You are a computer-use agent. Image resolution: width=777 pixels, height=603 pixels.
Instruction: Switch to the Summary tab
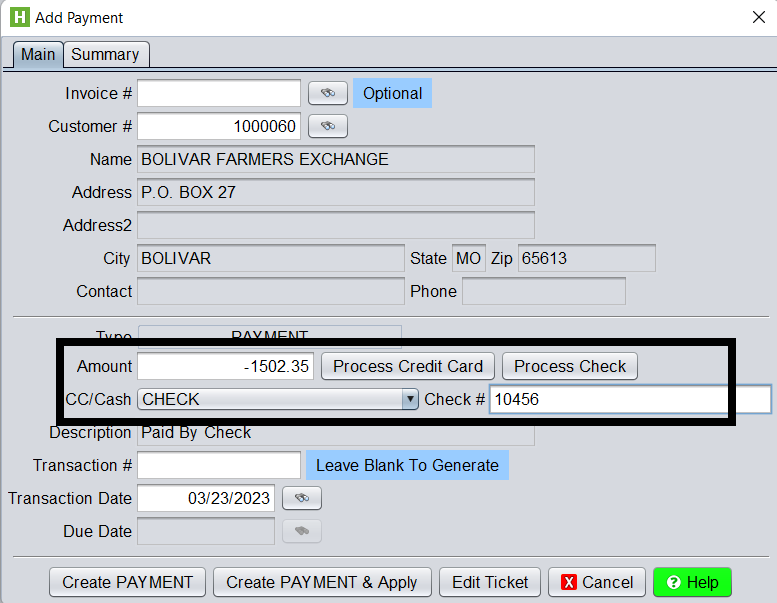click(105, 54)
